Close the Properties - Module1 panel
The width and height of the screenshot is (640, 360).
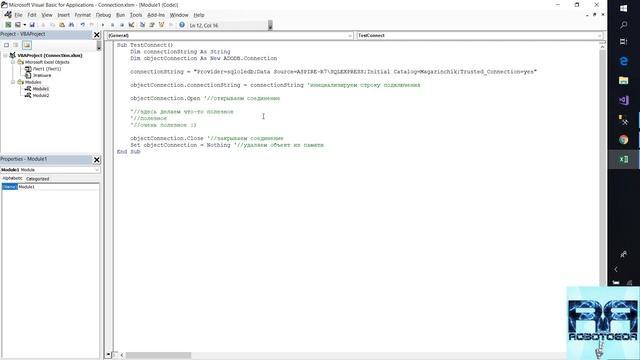(97, 160)
